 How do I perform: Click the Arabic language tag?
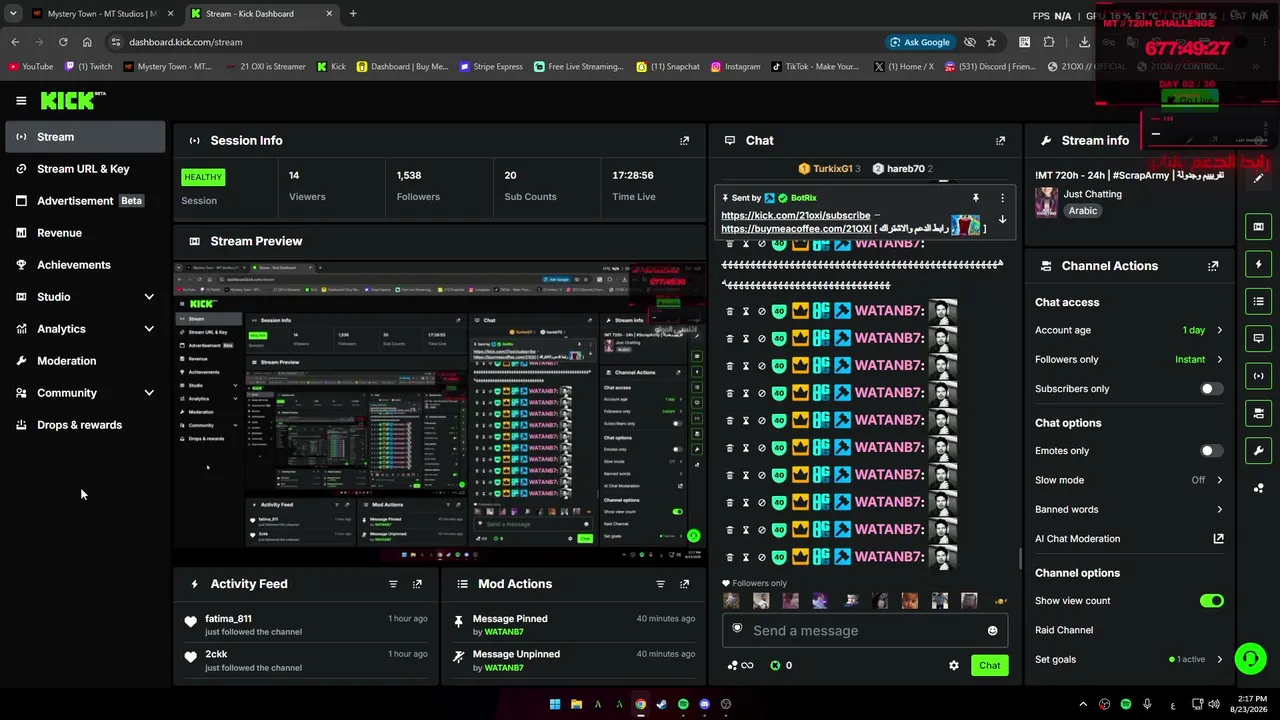(1083, 211)
